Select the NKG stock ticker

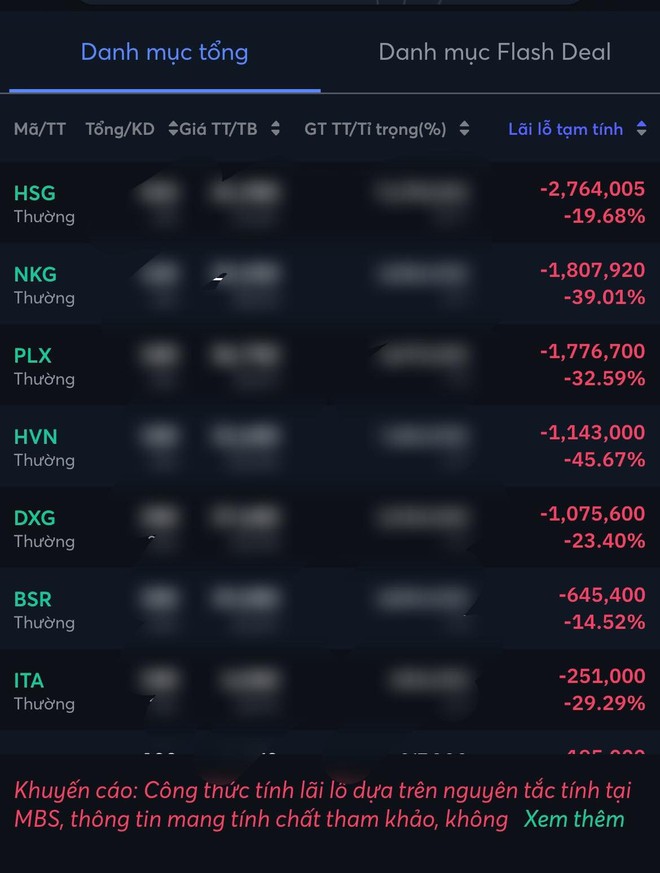click(x=35, y=274)
